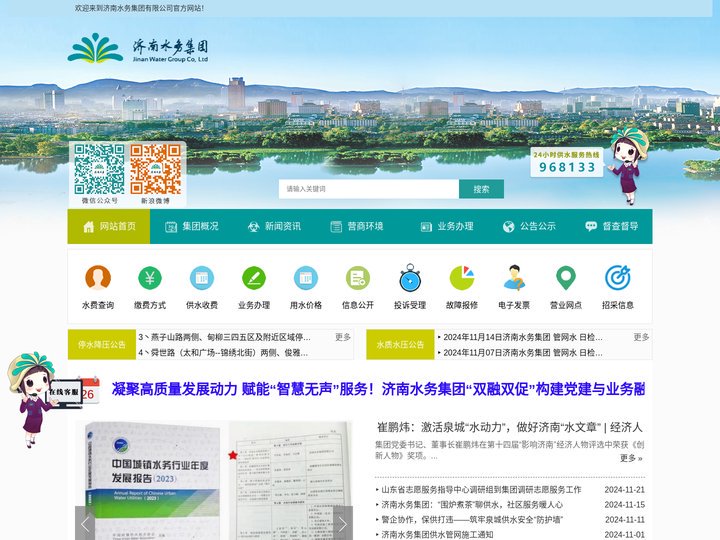Open the 营商环境 menu item
The height and width of the screenshot is (540, 720).
click(357, 226)
